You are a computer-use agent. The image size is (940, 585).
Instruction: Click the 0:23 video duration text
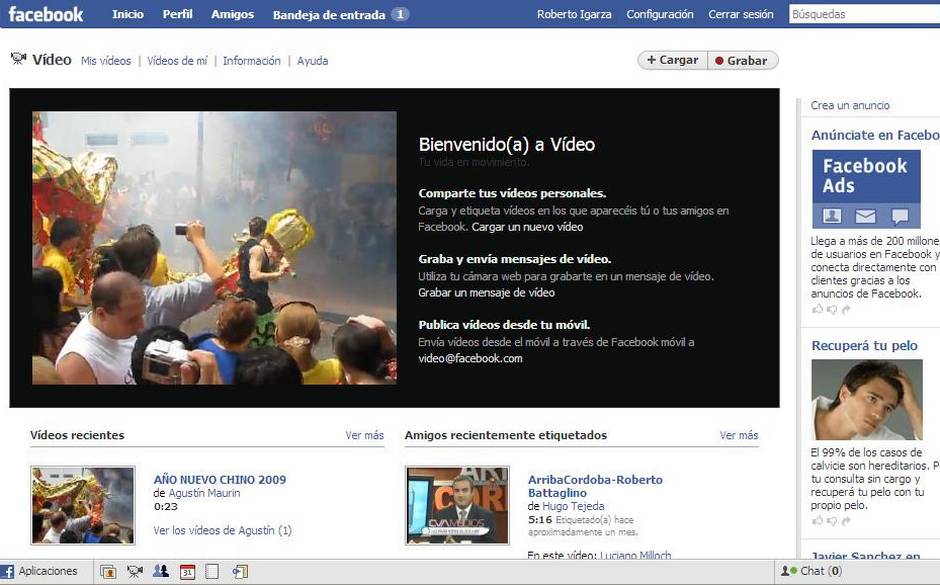[x=165, y=506]
